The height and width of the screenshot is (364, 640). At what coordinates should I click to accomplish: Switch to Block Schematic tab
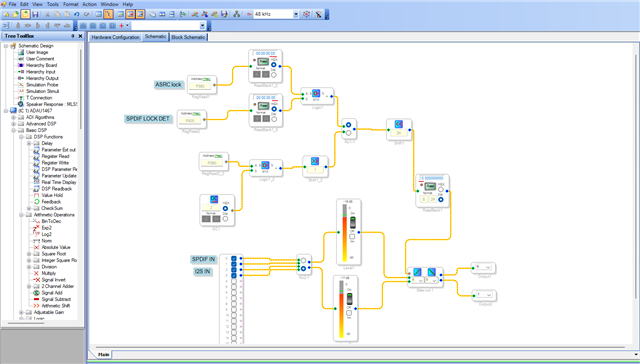pos(188,37)
